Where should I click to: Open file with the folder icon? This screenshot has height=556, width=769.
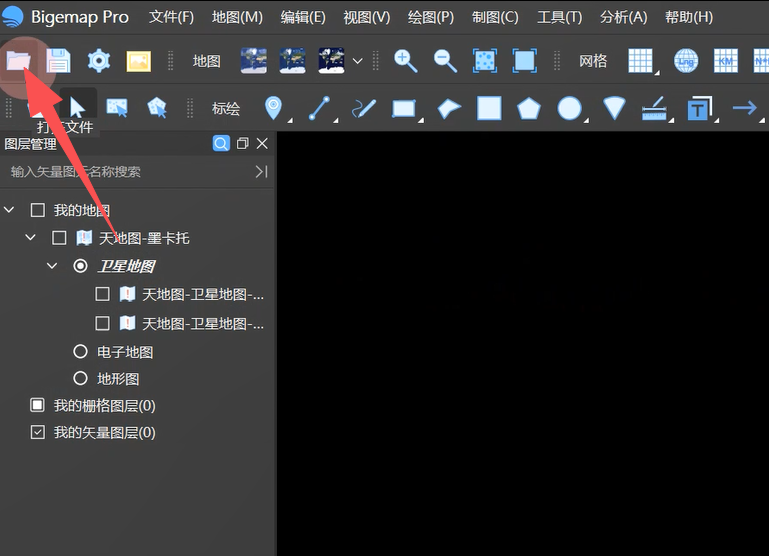point(19,61)
